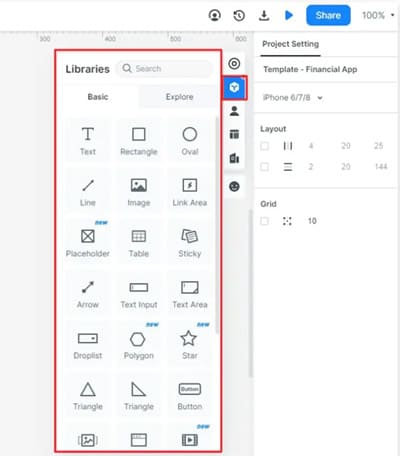The image size is (400, 456).
Task: Select the Link Area component
Action: pyautogui.click(x=190, y=192)
